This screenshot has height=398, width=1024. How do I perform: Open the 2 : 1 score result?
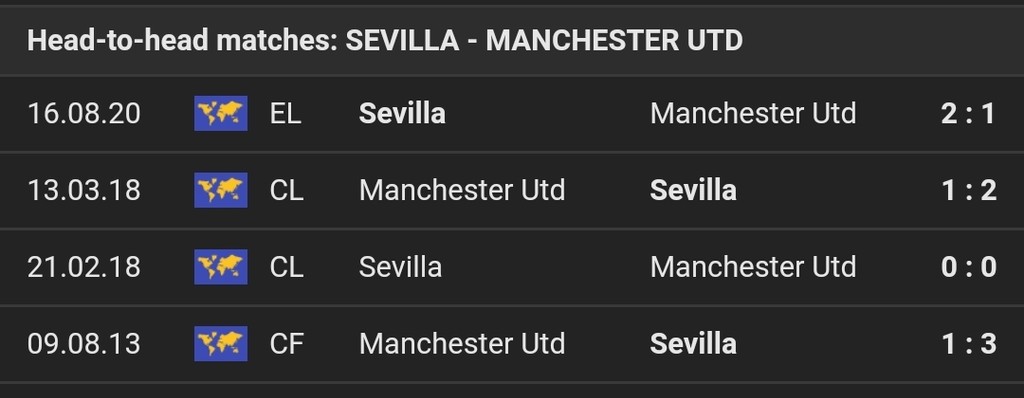click(968, 114)
